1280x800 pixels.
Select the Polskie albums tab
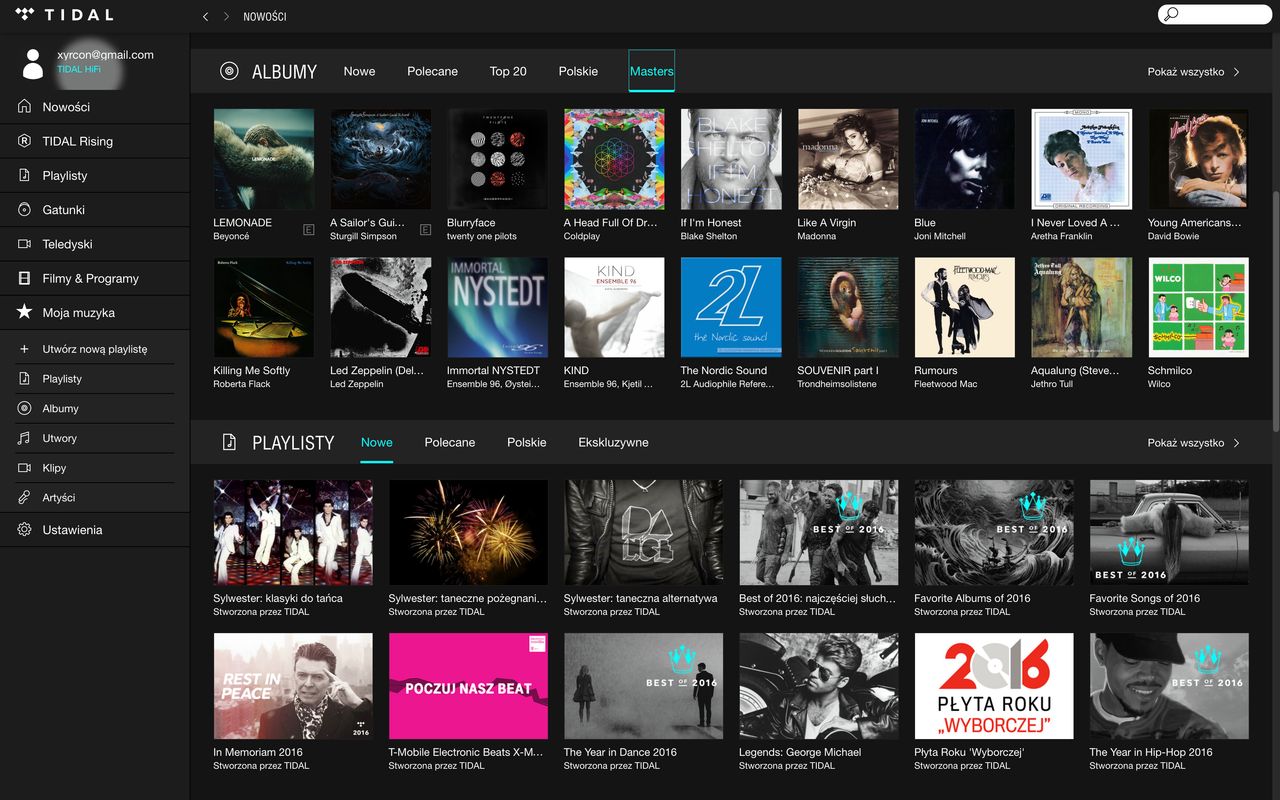coord(578,71)
